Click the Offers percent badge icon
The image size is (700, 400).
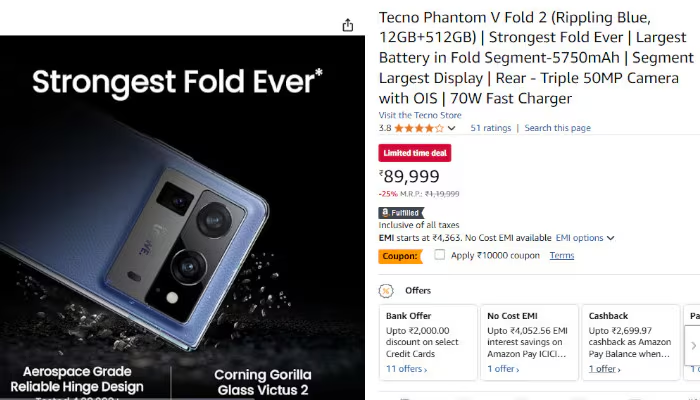pos(386,291)
